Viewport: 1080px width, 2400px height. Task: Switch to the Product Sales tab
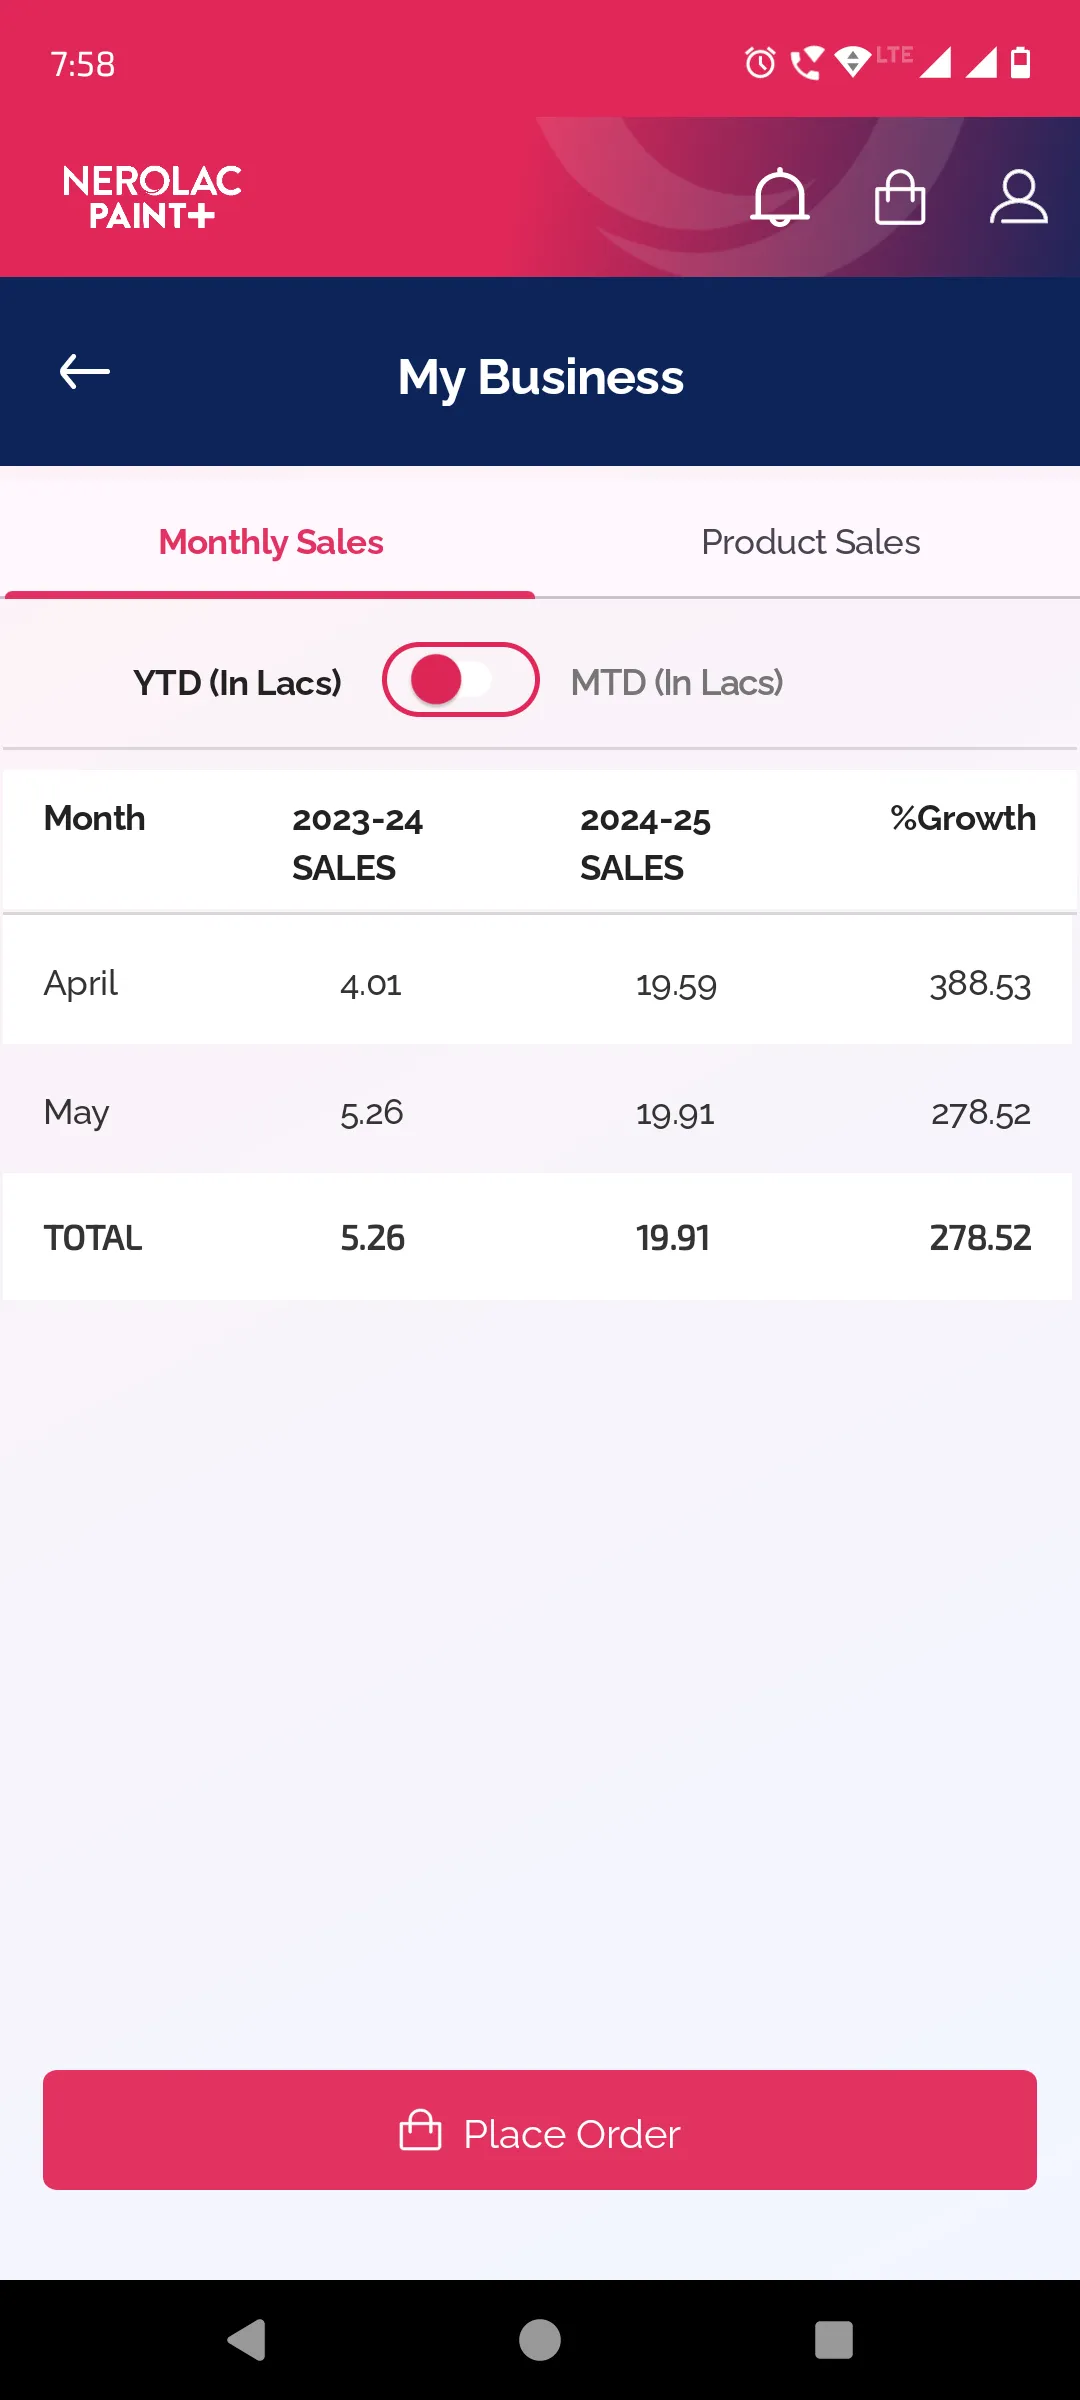click(x=810, y=542)
